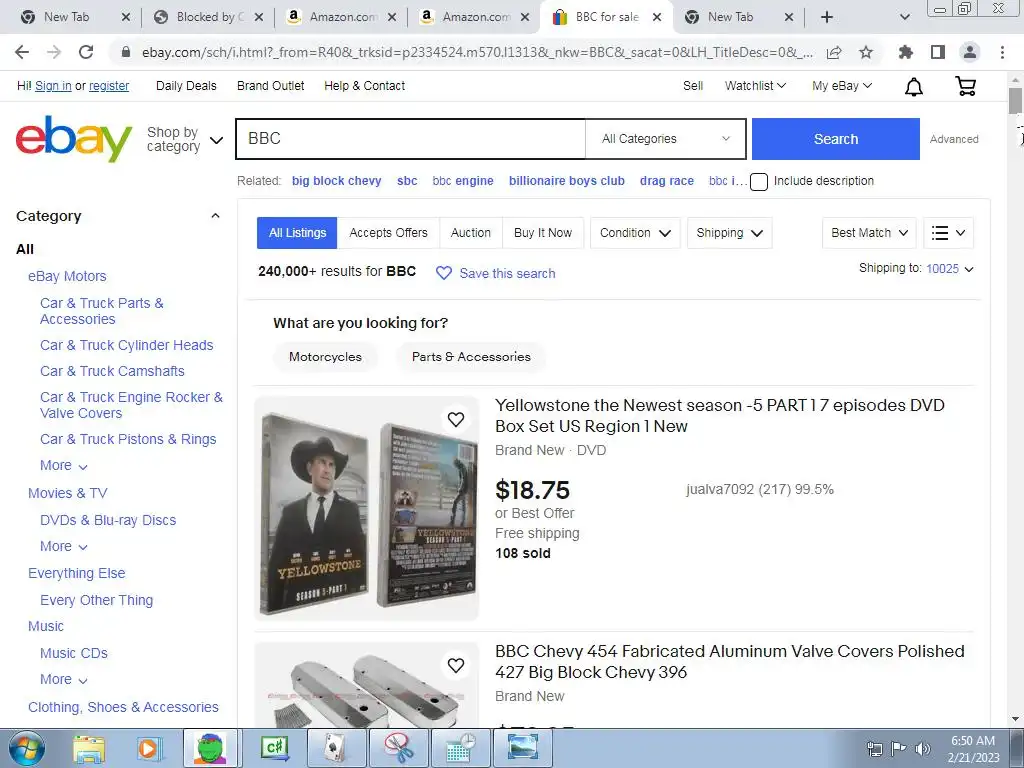Open the Best Match sort dropdown

pos(869,233)
